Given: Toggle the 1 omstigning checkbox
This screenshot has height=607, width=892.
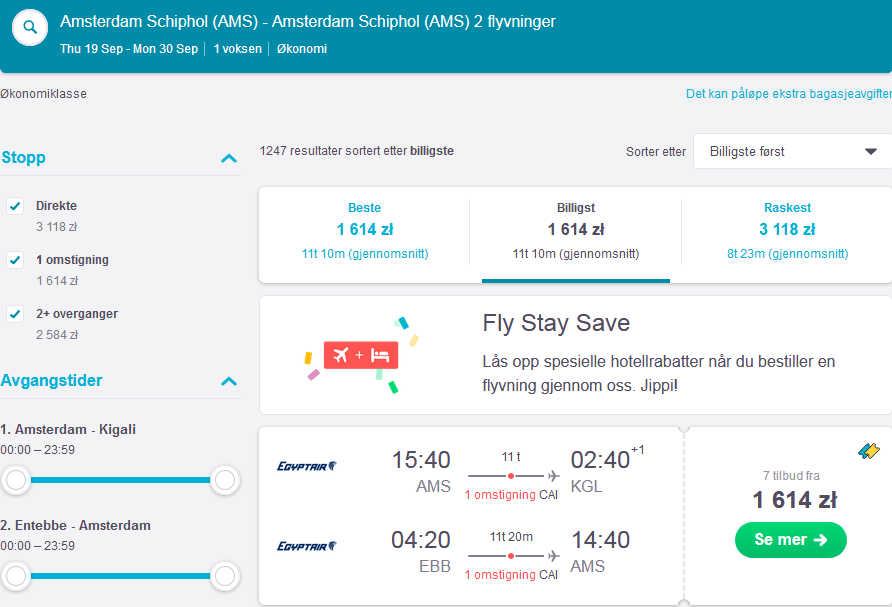Looking at the screenshot, I should 15,260.
